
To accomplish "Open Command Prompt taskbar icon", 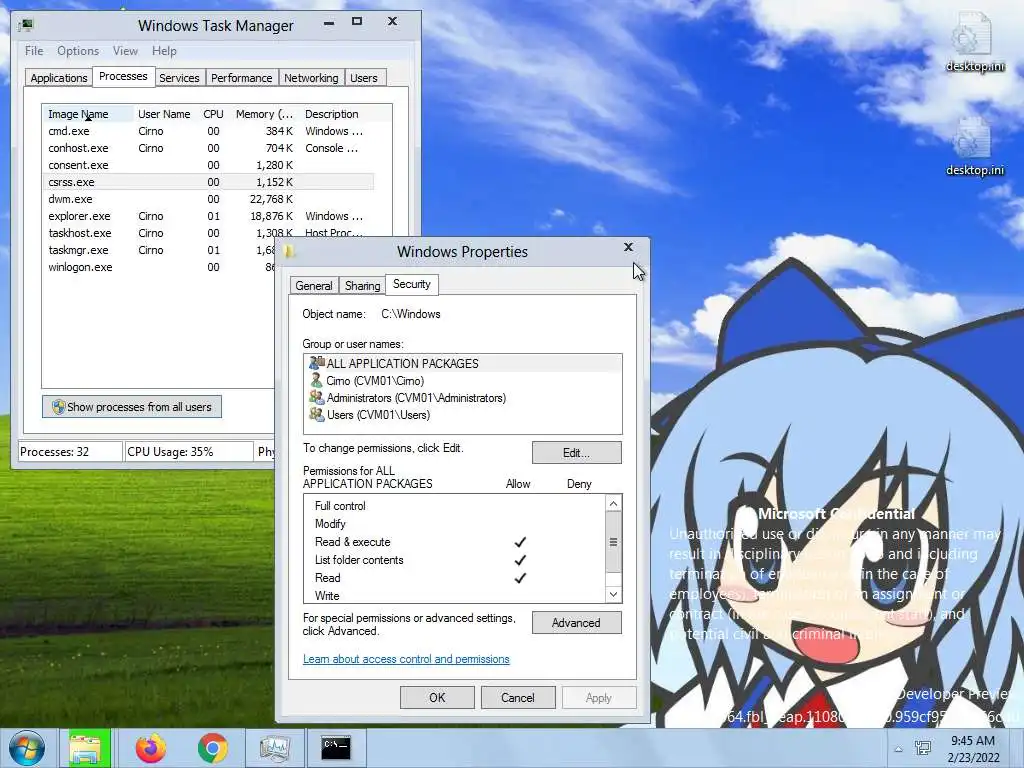I will pyautogui.click(x=336, y=748).
